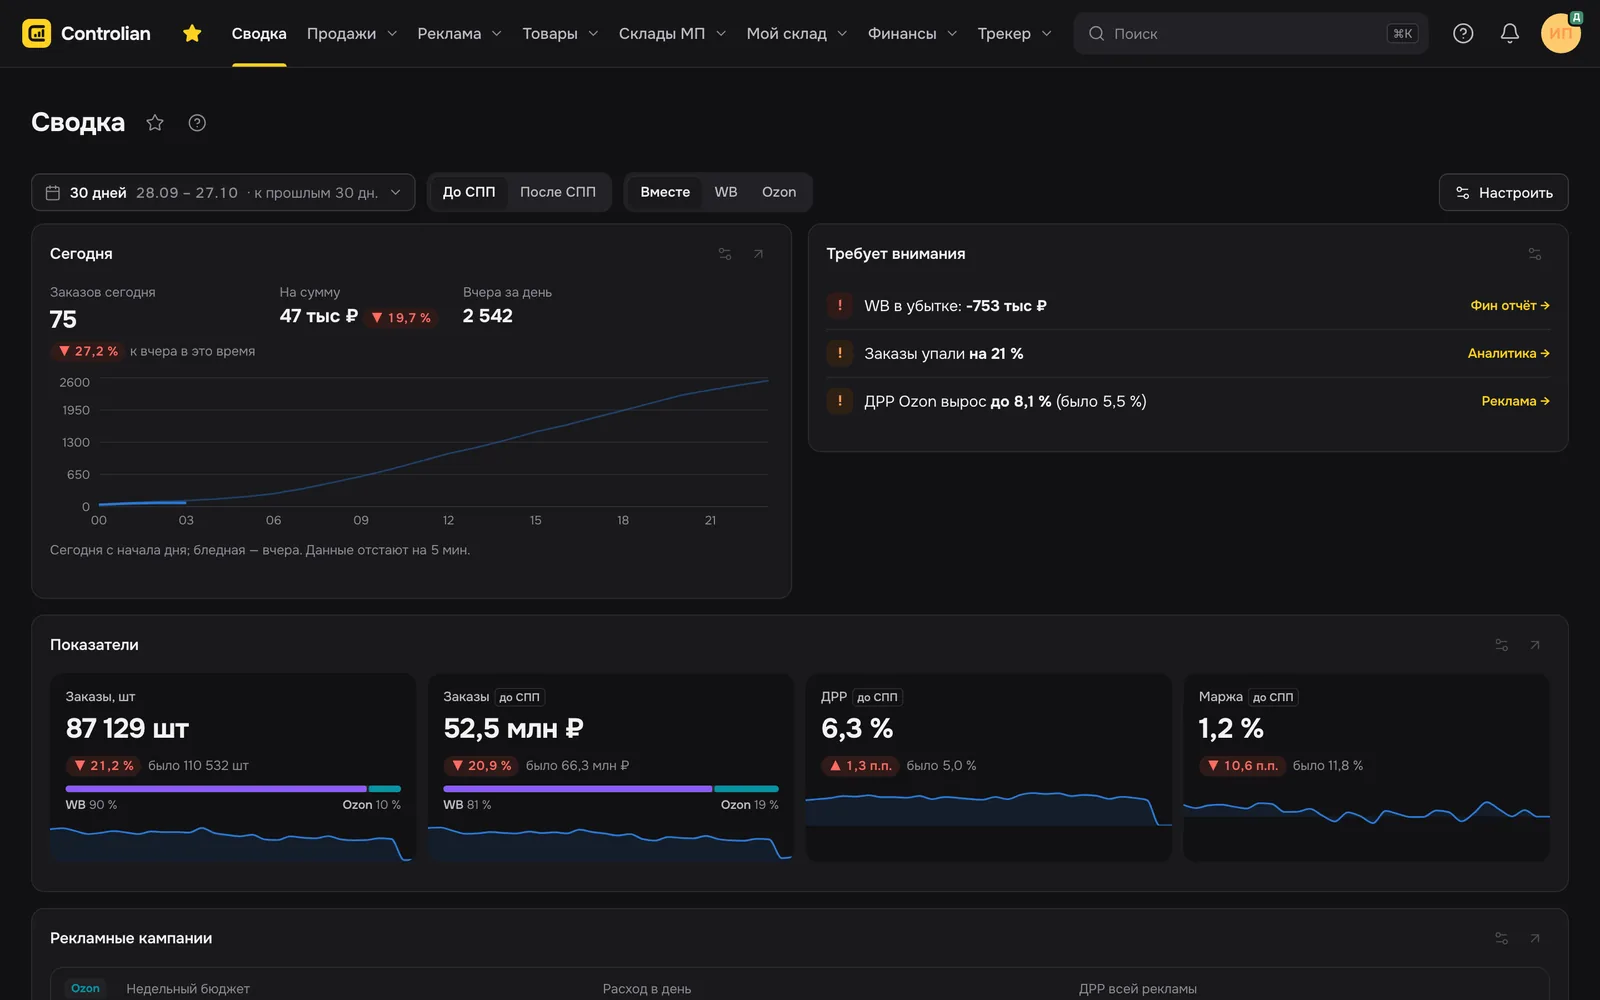1600x1000 pixels.
Task: Switch marketplace filter to Ozon
Action: (779, 192)
